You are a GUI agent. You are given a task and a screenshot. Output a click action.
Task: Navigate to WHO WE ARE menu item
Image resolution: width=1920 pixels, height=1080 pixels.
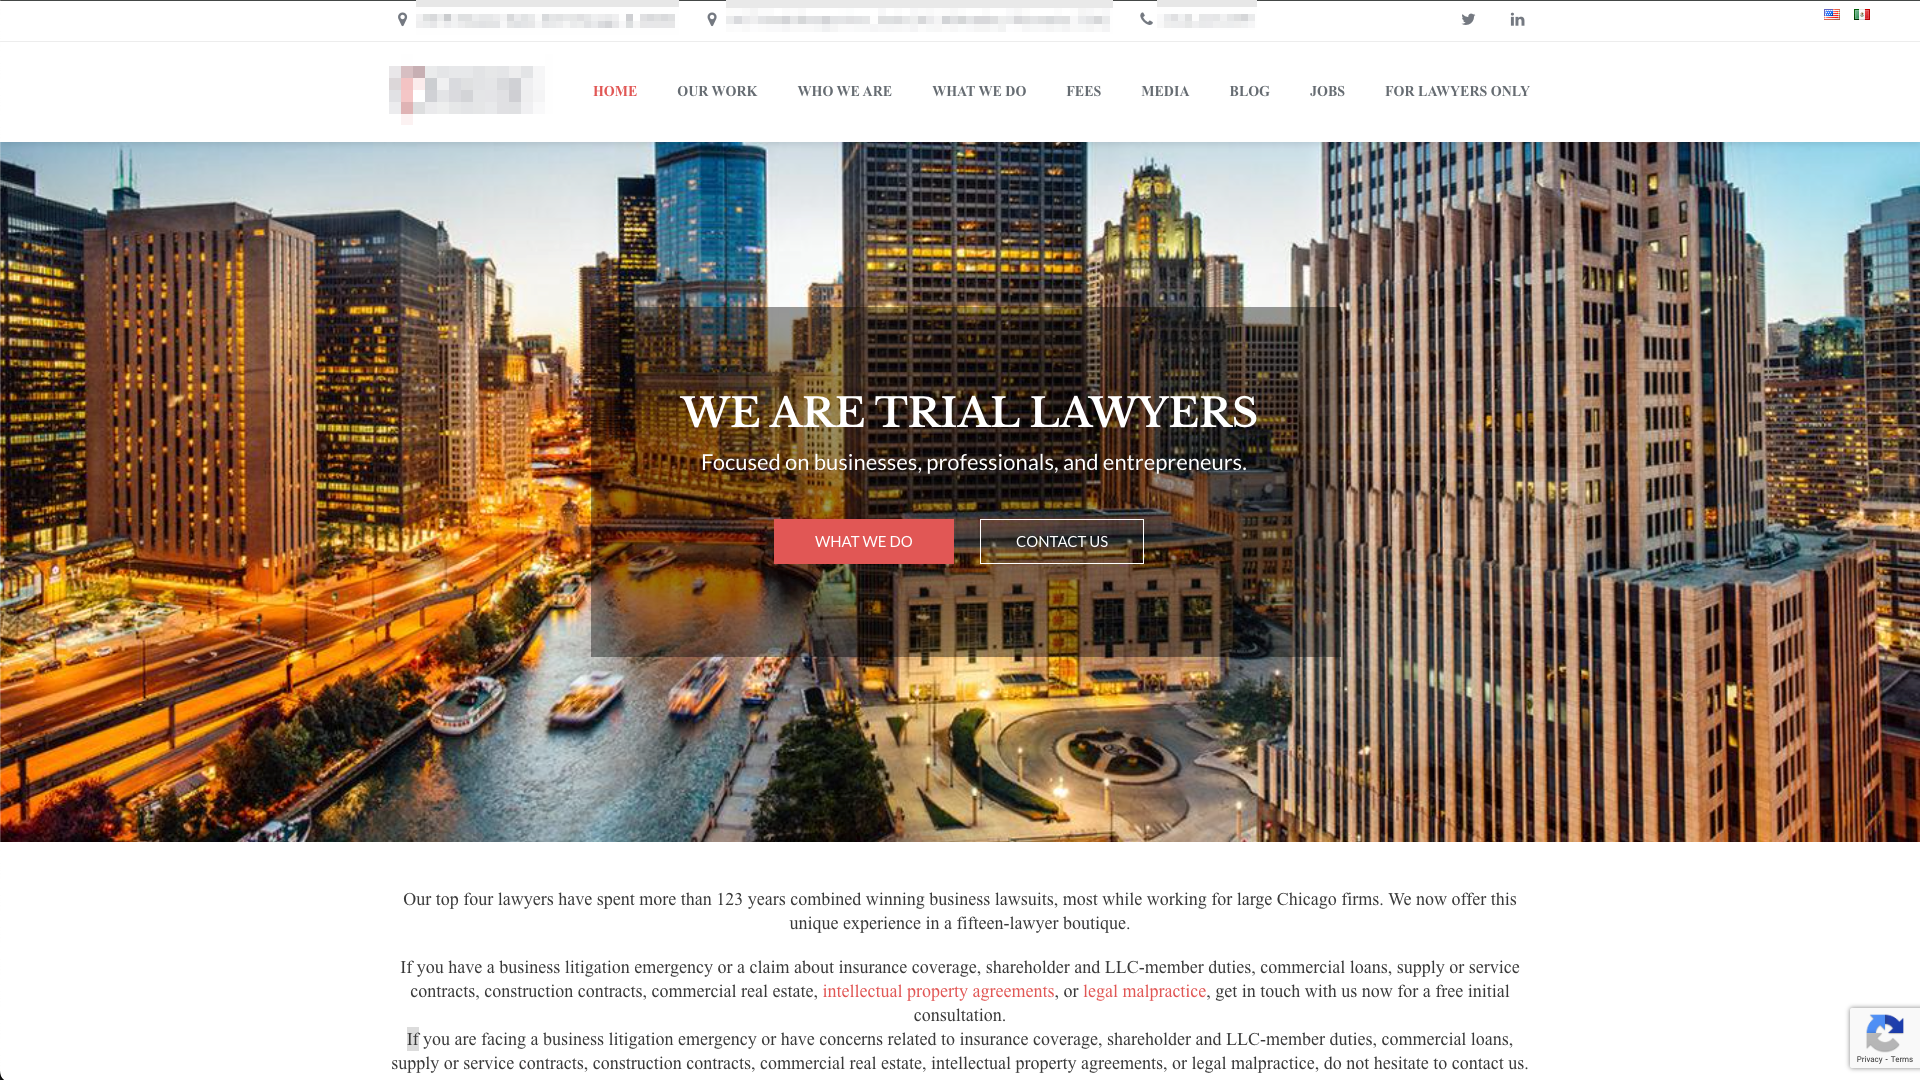pos(844,90)
